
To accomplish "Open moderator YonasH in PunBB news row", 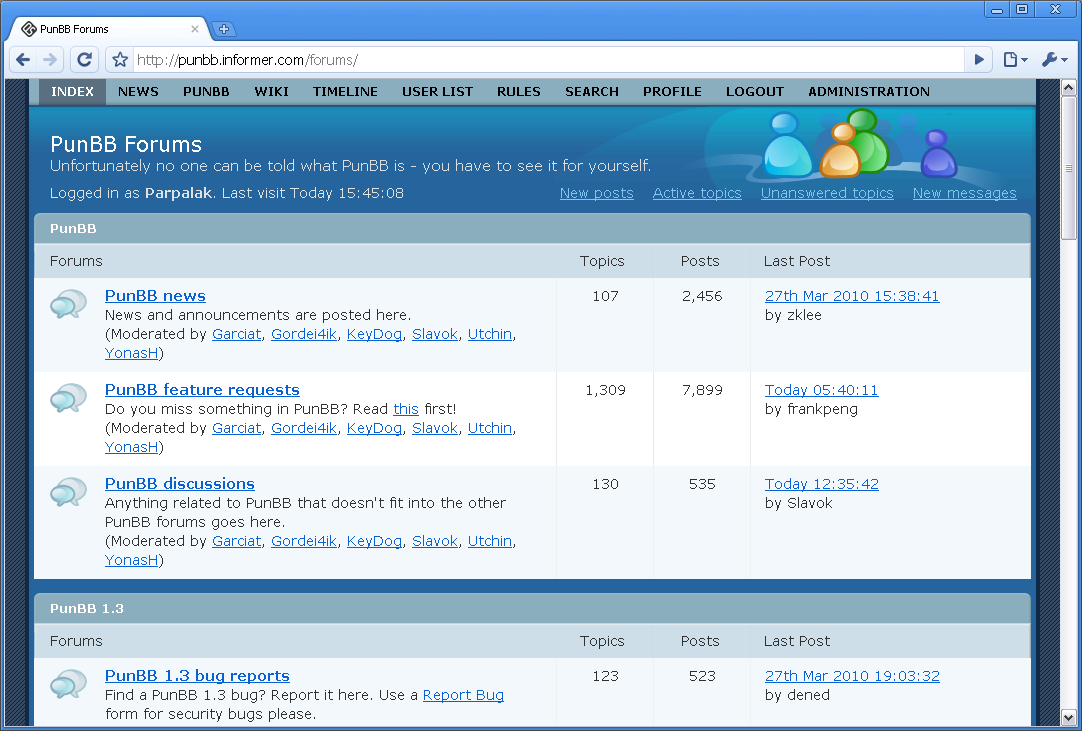I will (x=131, y=353).
